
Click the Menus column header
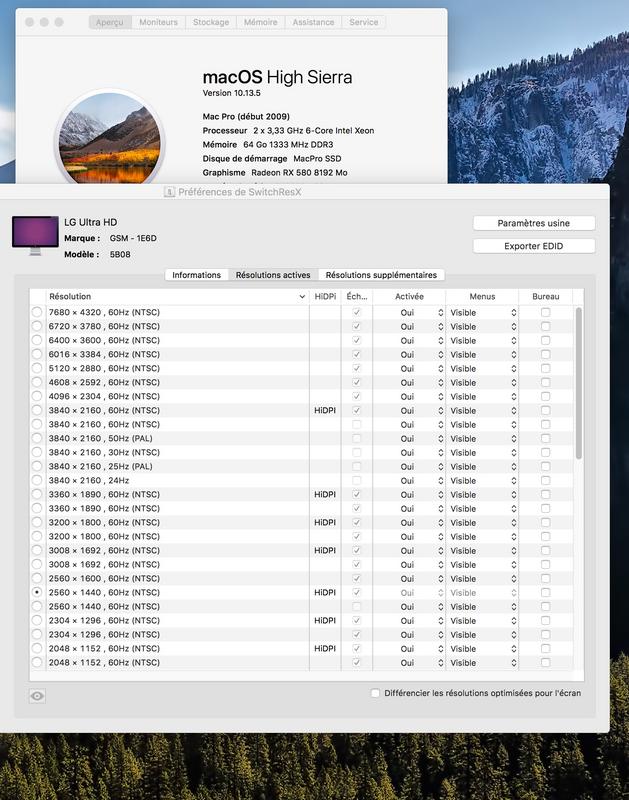482,296
